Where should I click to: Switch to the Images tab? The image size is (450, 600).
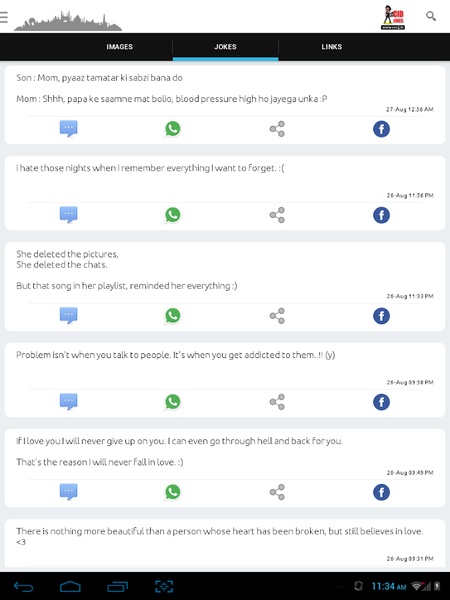(x=119, y=47)
